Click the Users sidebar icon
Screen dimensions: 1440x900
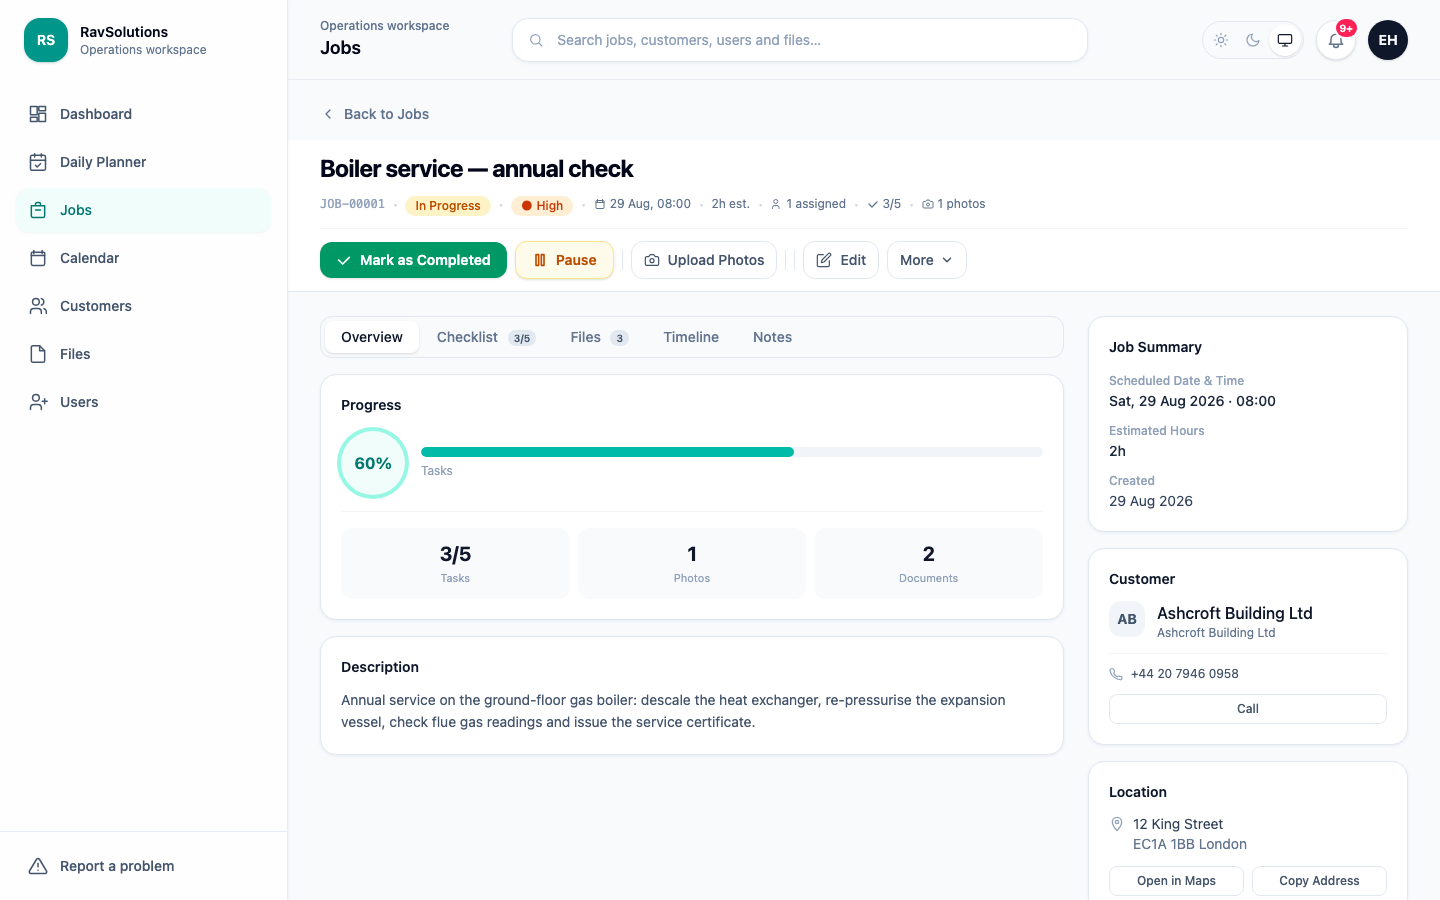click(x=38, y=402)
